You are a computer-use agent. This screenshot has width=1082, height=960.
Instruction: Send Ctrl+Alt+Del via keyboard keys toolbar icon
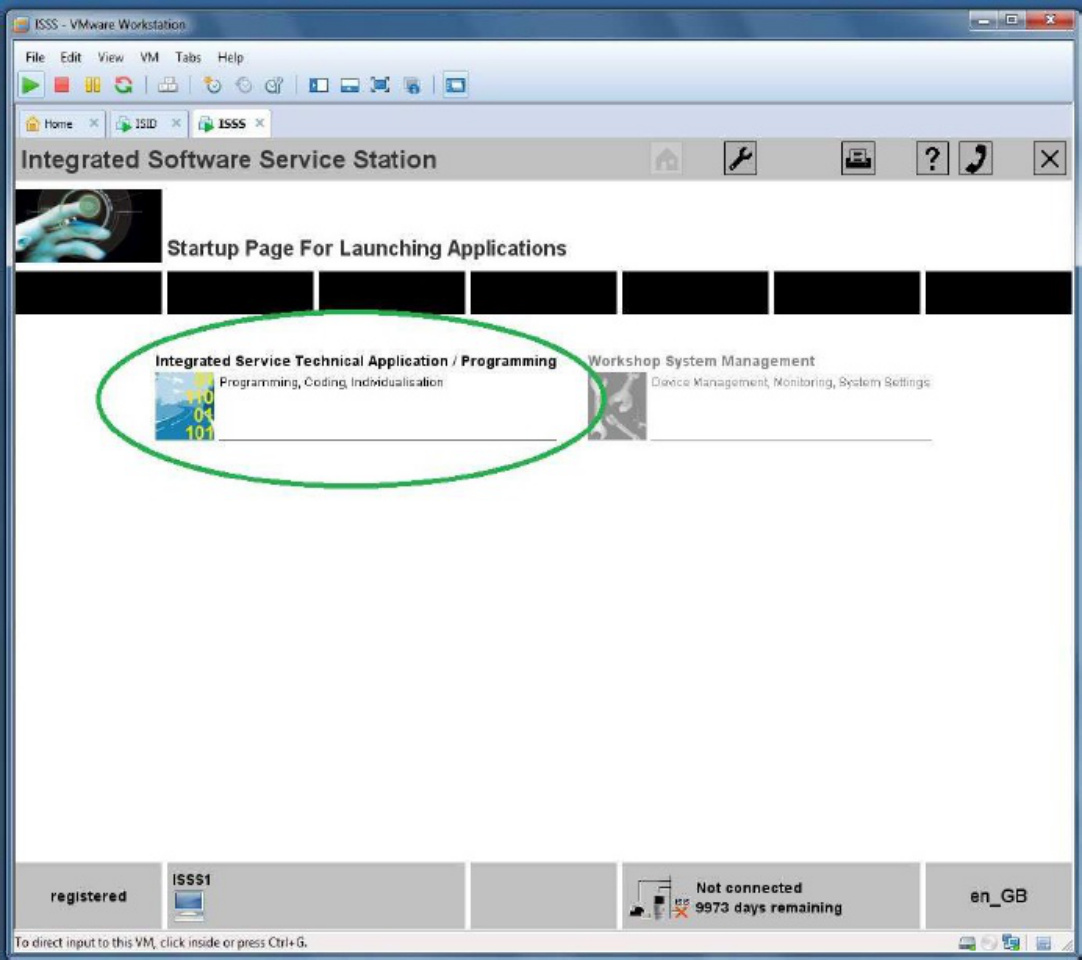click(168, 85)
